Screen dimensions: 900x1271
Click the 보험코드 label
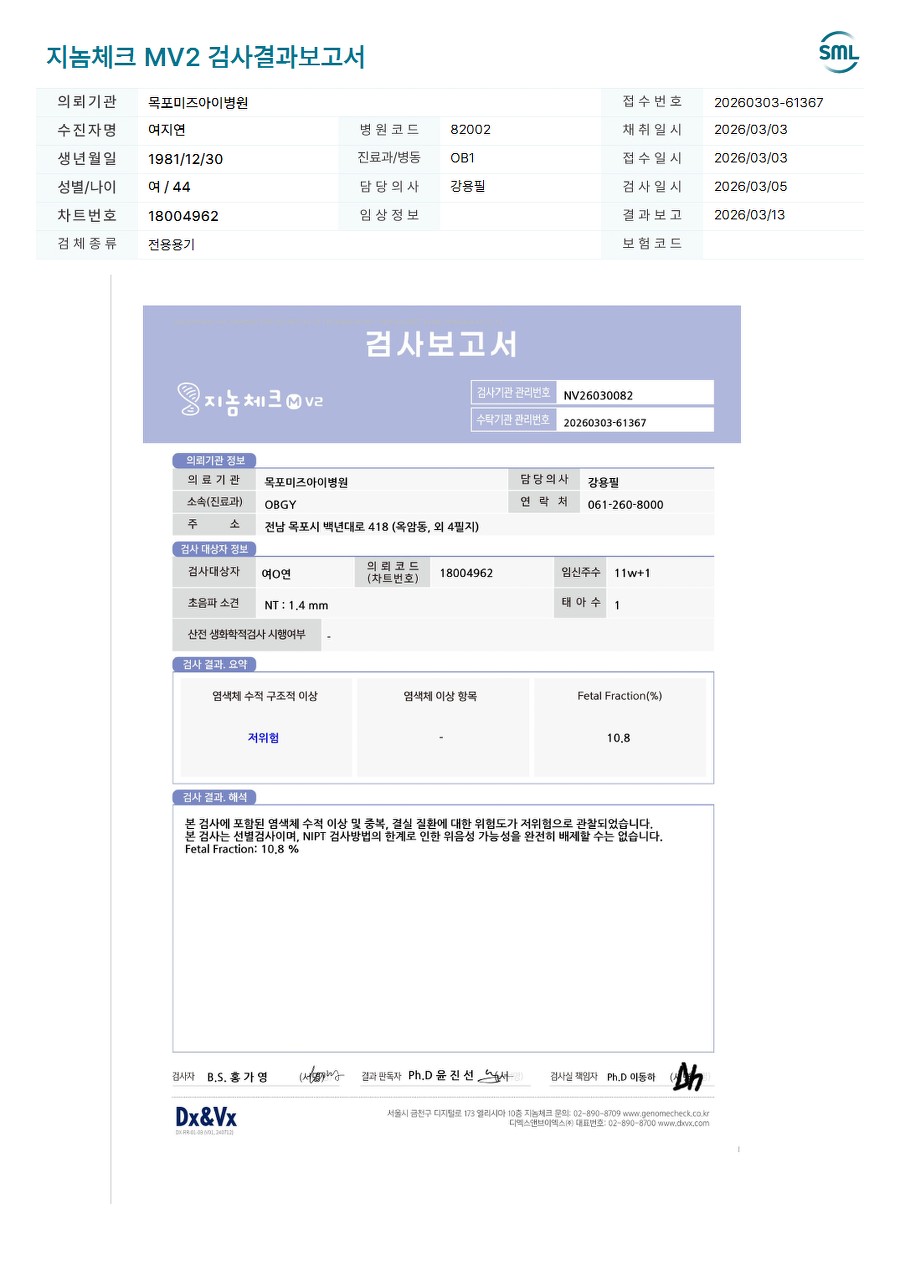[x=652, y=243]
